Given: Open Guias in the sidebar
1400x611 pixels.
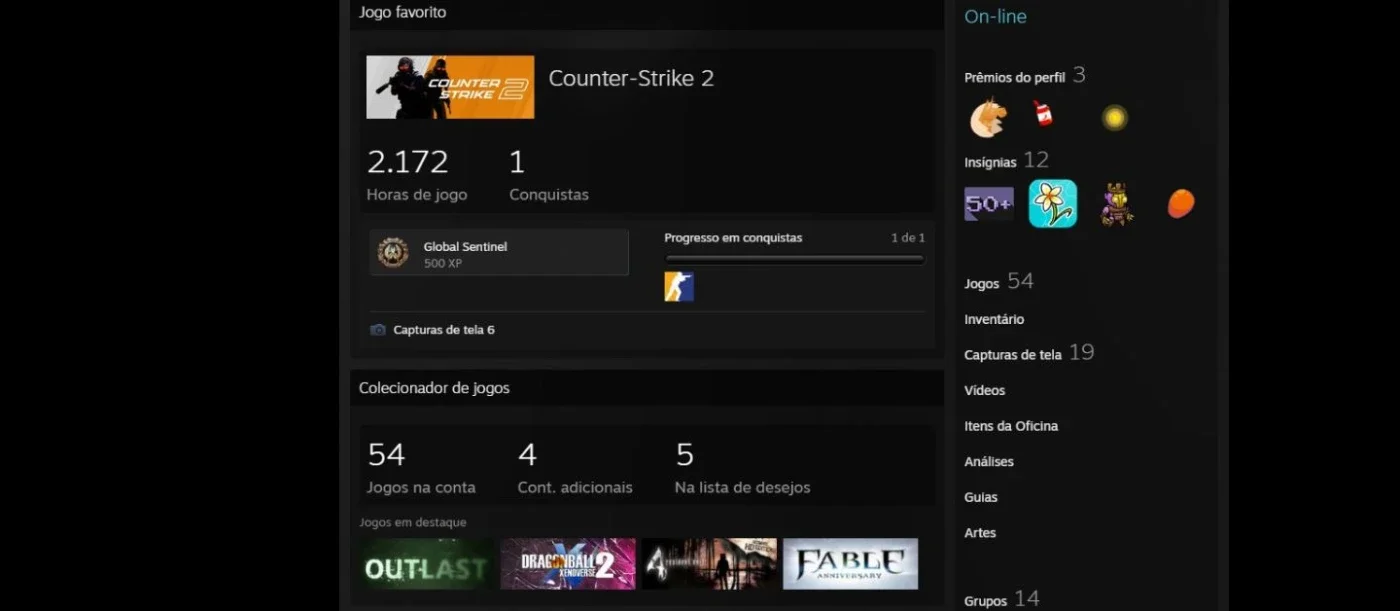Looking at the screenshot, I should click(x=981, y=497).
